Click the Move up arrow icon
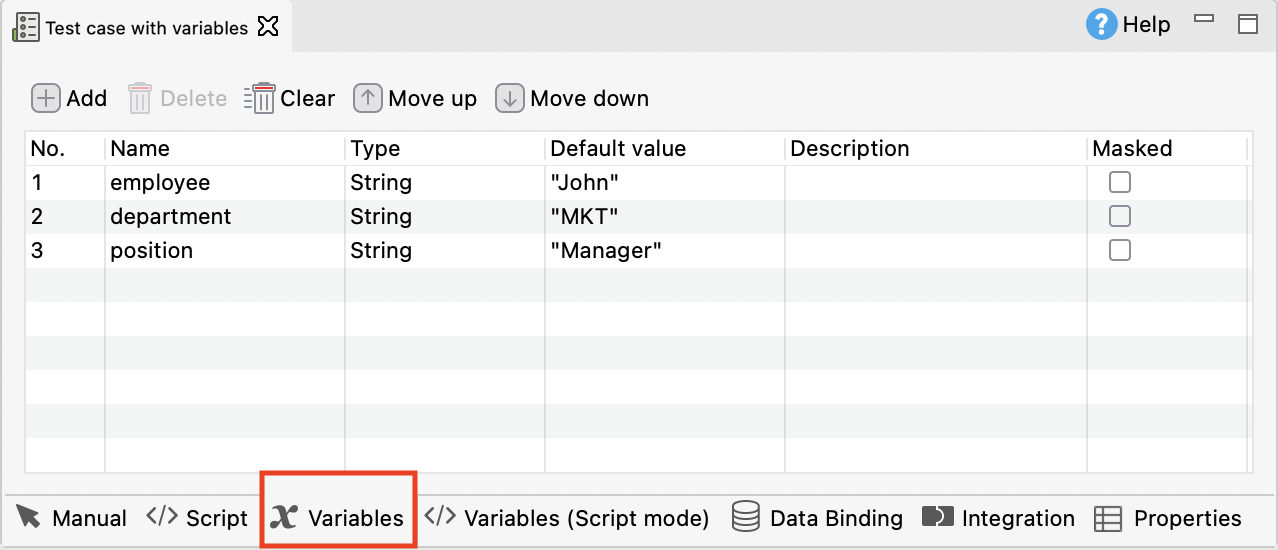This screenshot has width=1278, height=550. pos(368,98)
